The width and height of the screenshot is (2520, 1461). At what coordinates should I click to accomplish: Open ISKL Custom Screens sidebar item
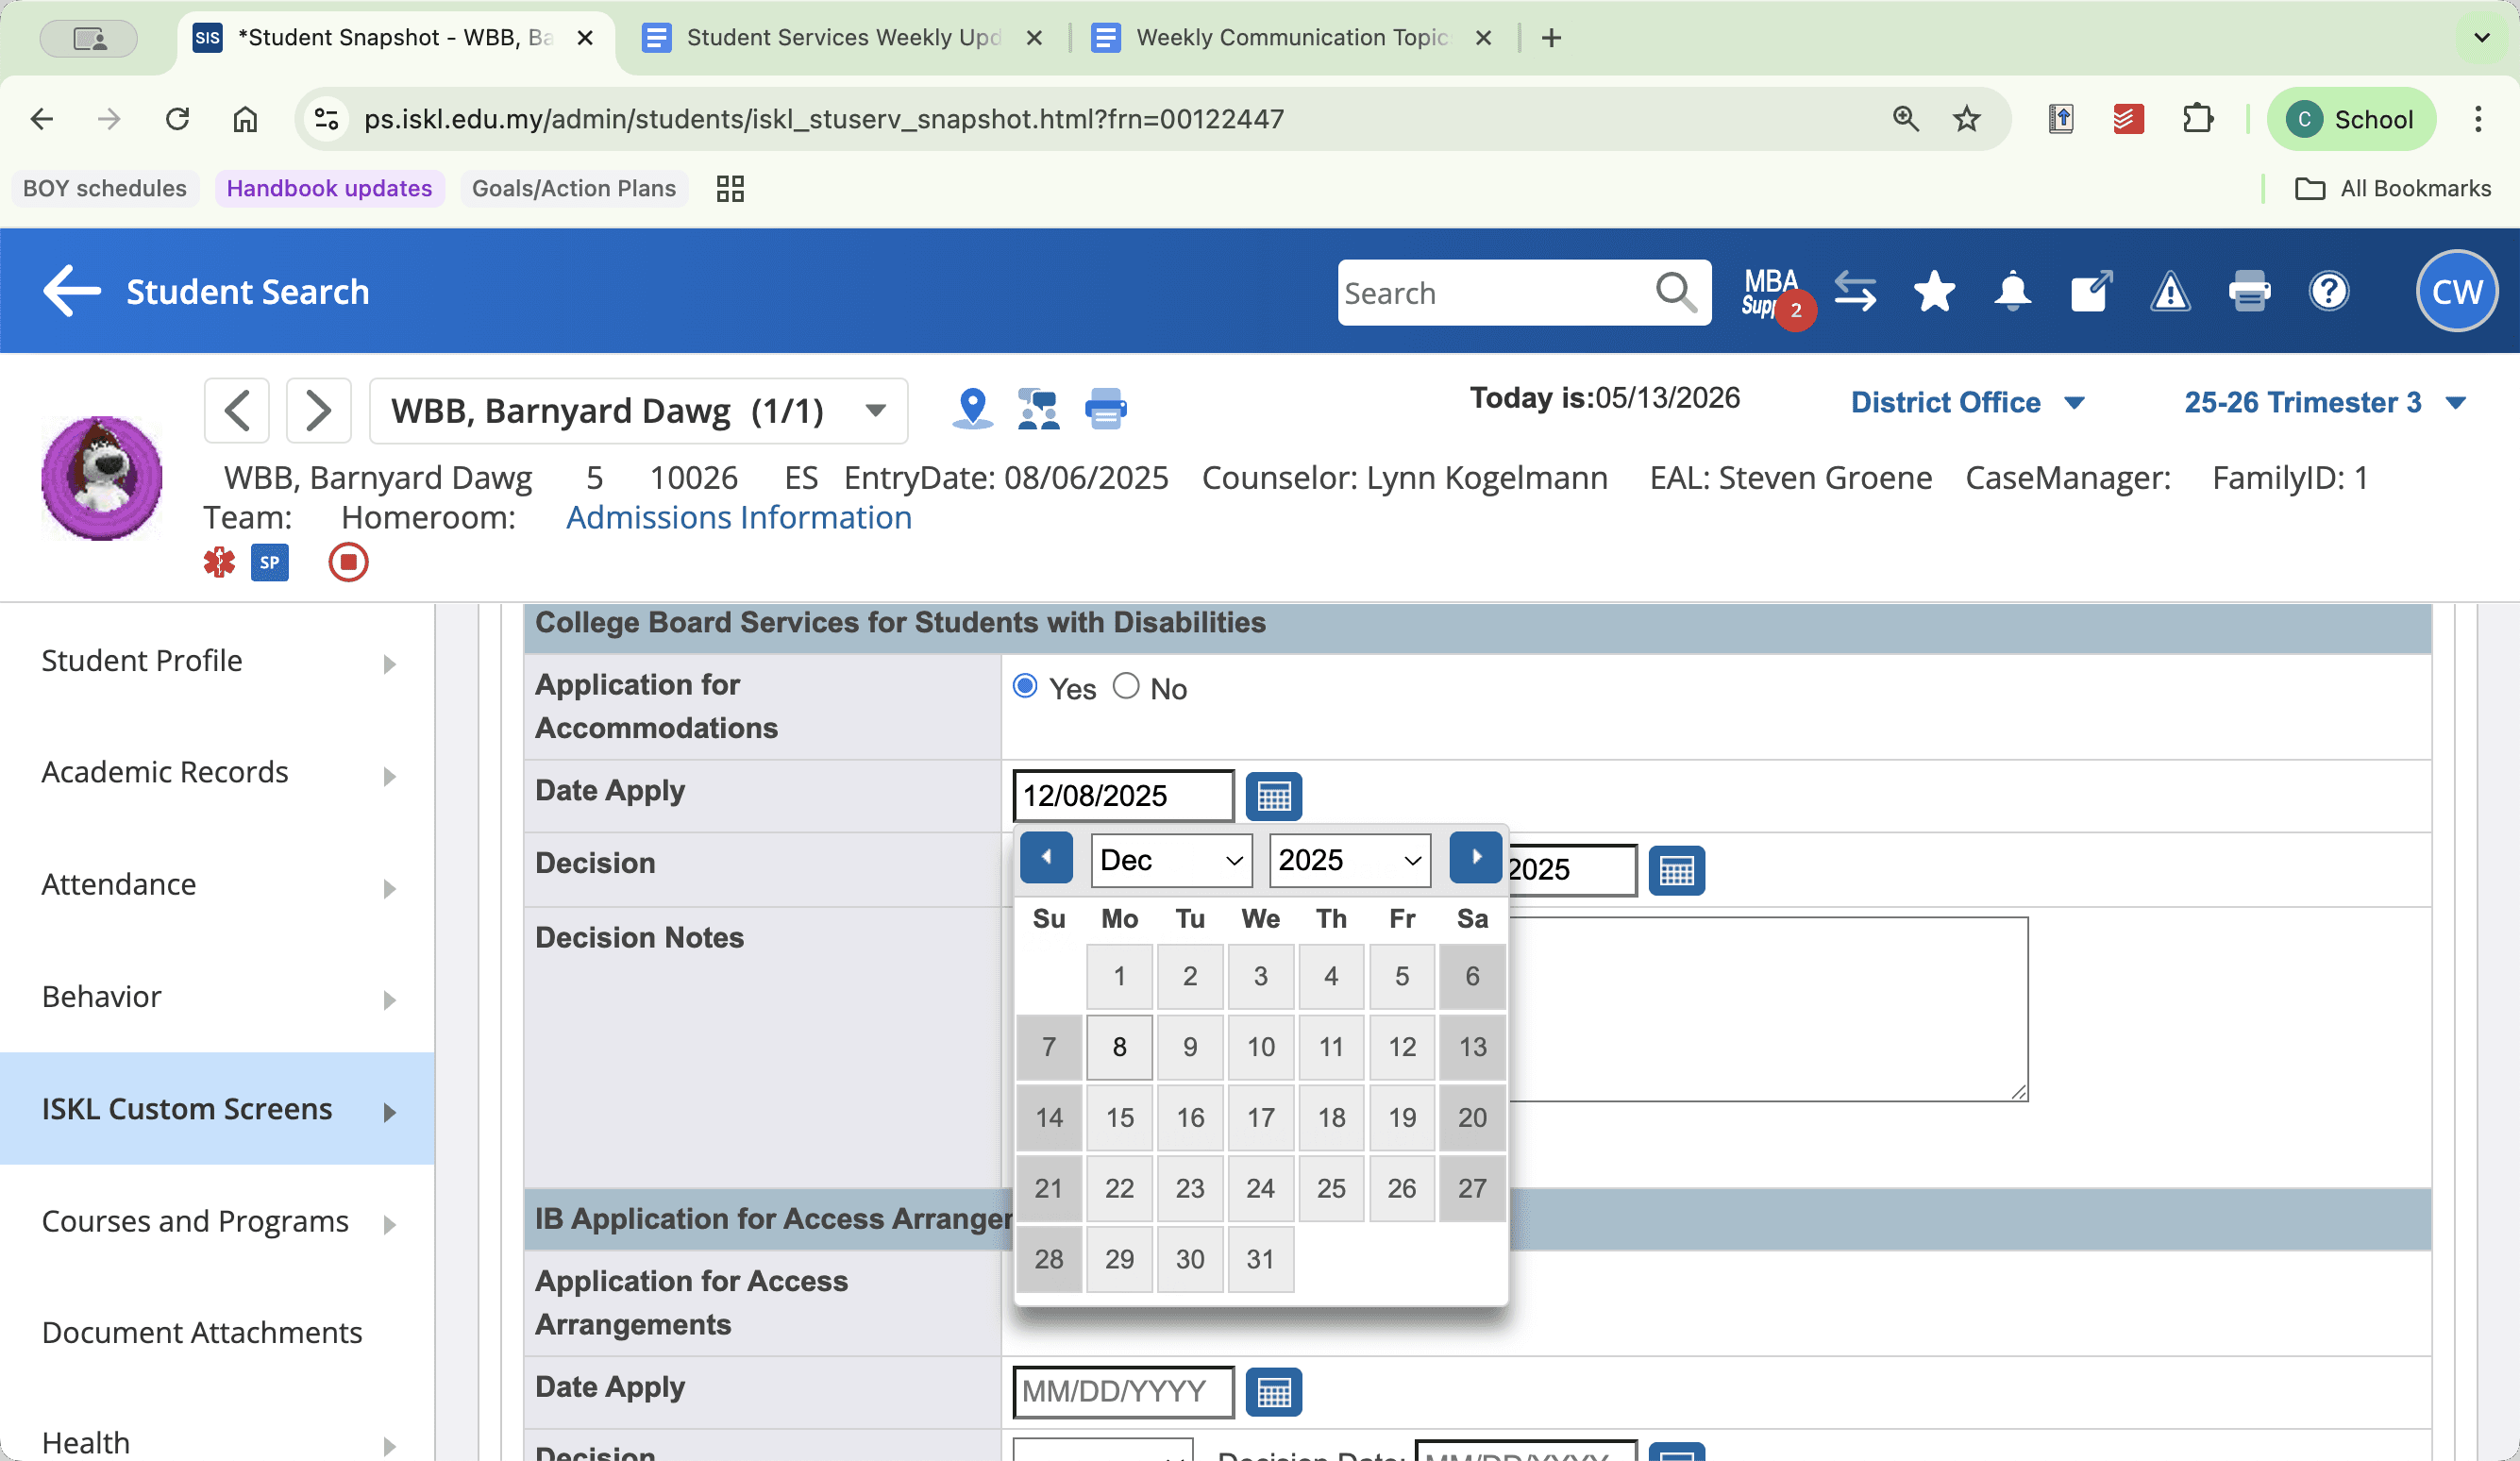[x=217, y=1109]
